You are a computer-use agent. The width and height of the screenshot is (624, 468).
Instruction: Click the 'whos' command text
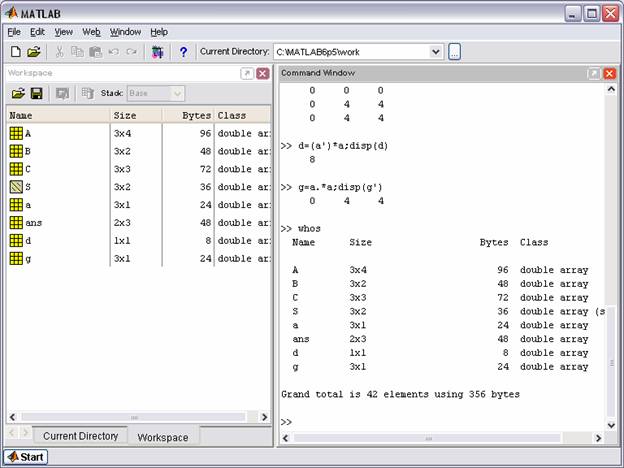pos(309,229)
